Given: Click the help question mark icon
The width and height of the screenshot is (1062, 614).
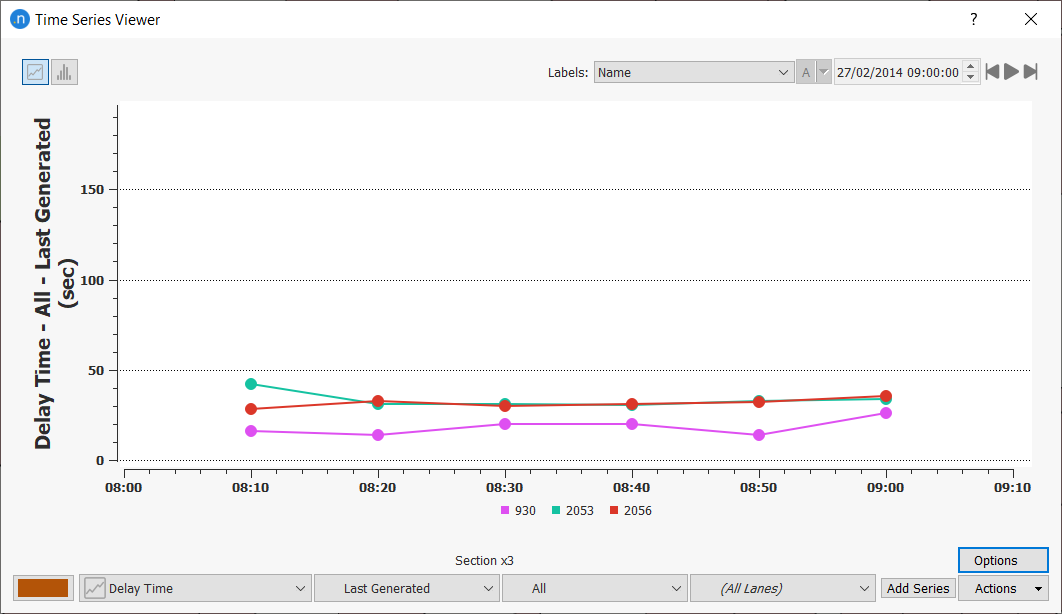Looking at the screenshot, I should pos(973,19).
